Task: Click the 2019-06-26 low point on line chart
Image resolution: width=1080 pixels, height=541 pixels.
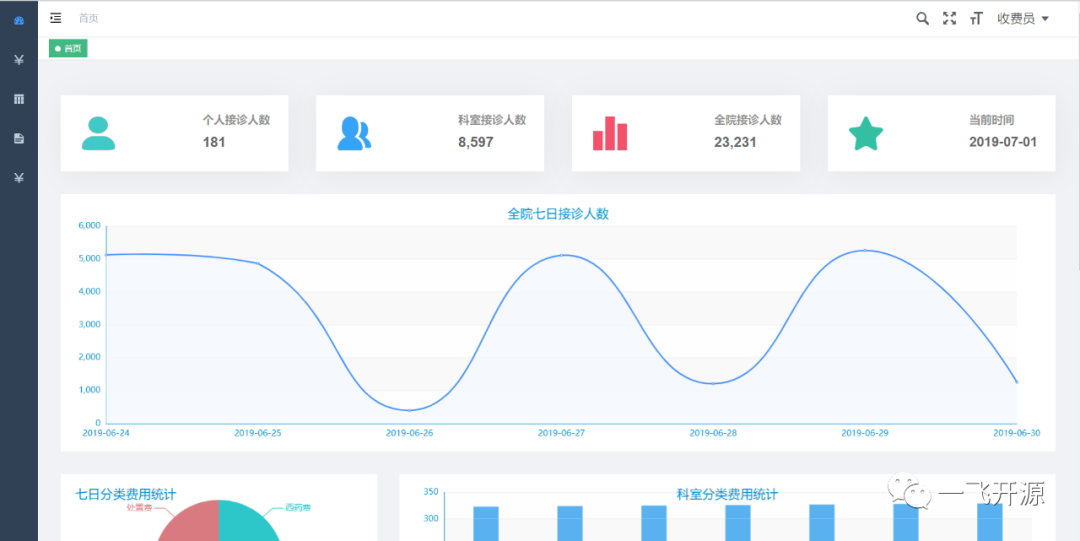Action: click(x=410, y=410)
